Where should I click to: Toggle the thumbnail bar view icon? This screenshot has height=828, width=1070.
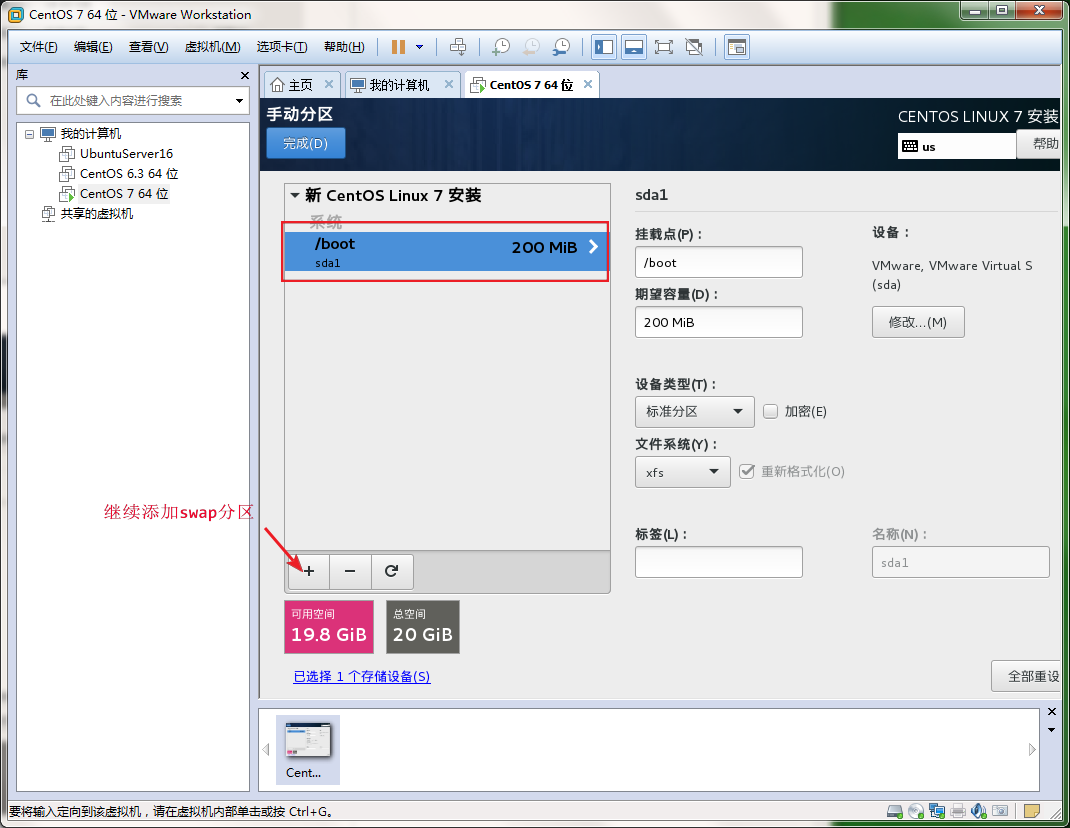pos(634,46)
